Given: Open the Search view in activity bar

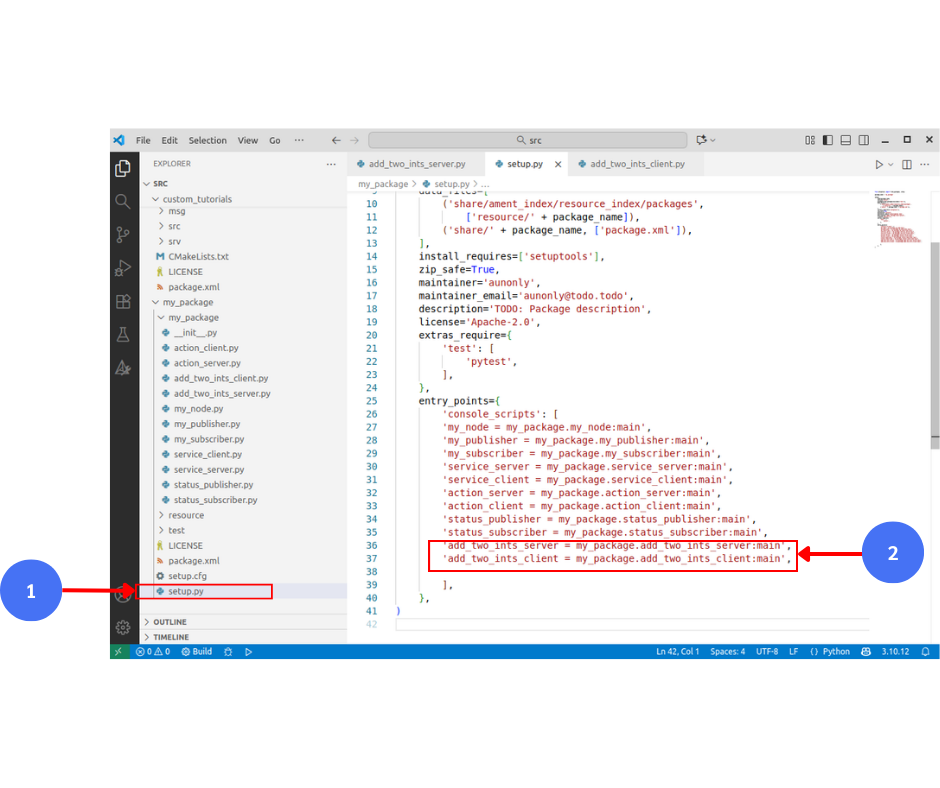Looking at the screenshot, I should 123,201.
